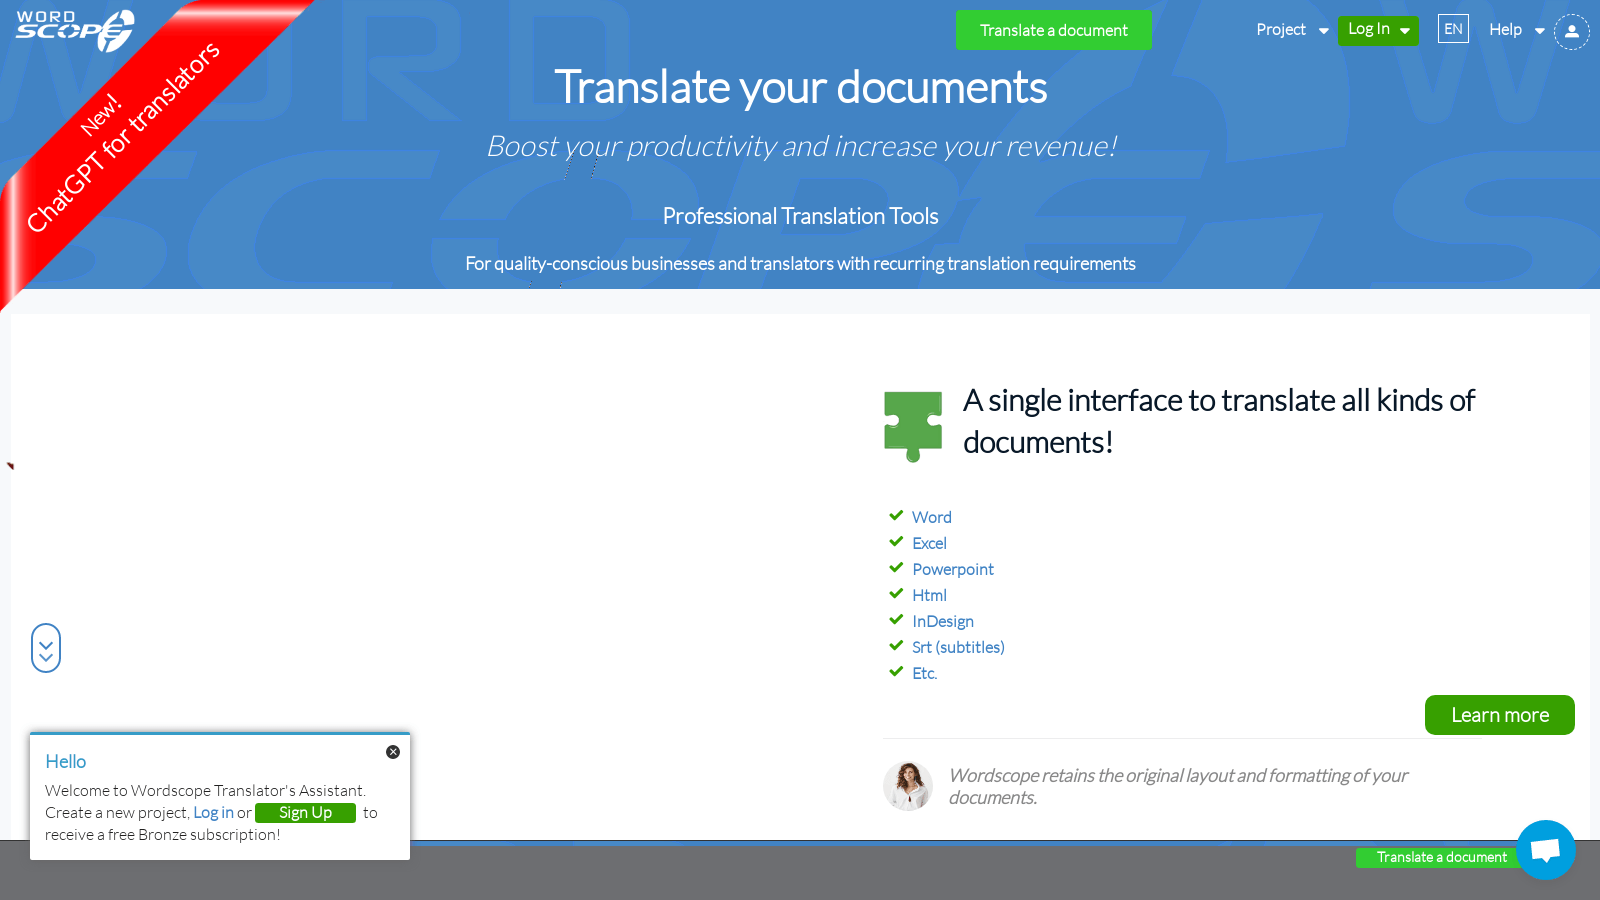Expand the Log In dropdown

pyautogui.click(x=1378, y=30)
